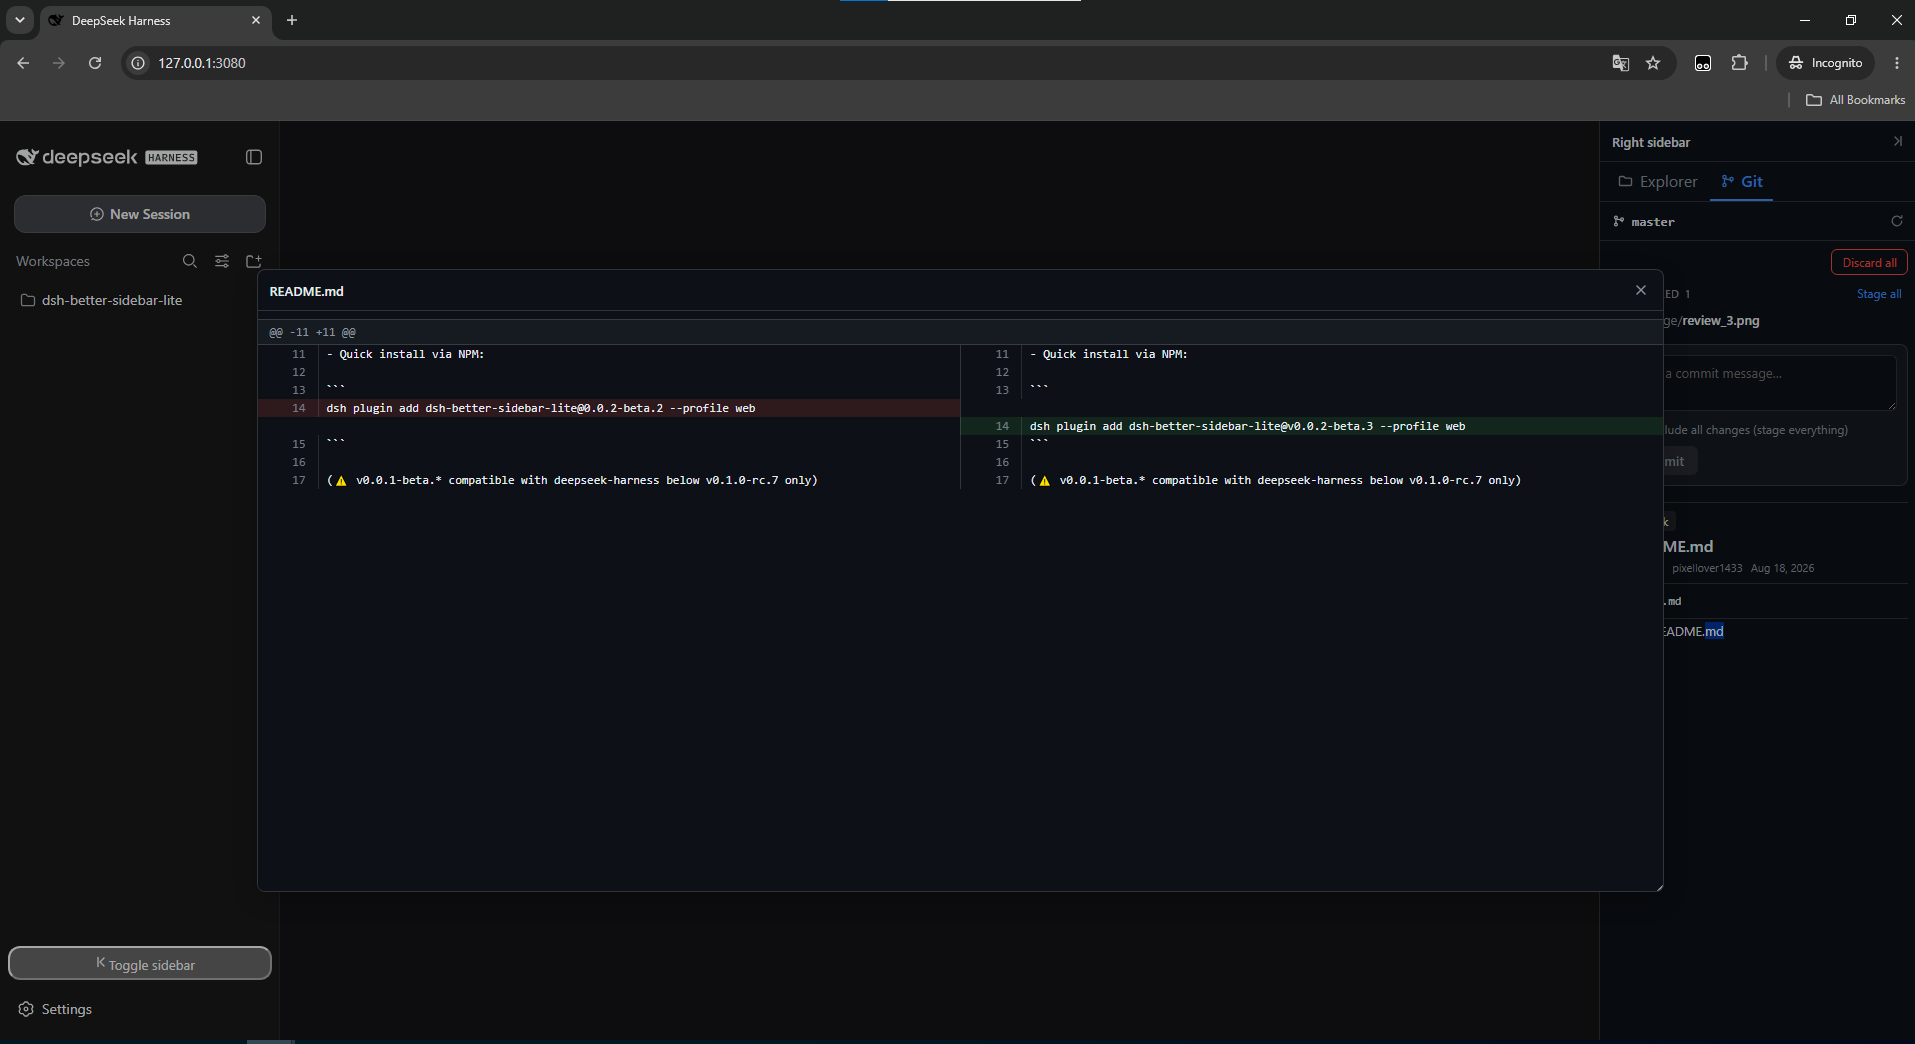Open the Chrome three-dot menu
This screenshot has height=1044, width=1915.
pyautogui.click(x=1897, y=63)
